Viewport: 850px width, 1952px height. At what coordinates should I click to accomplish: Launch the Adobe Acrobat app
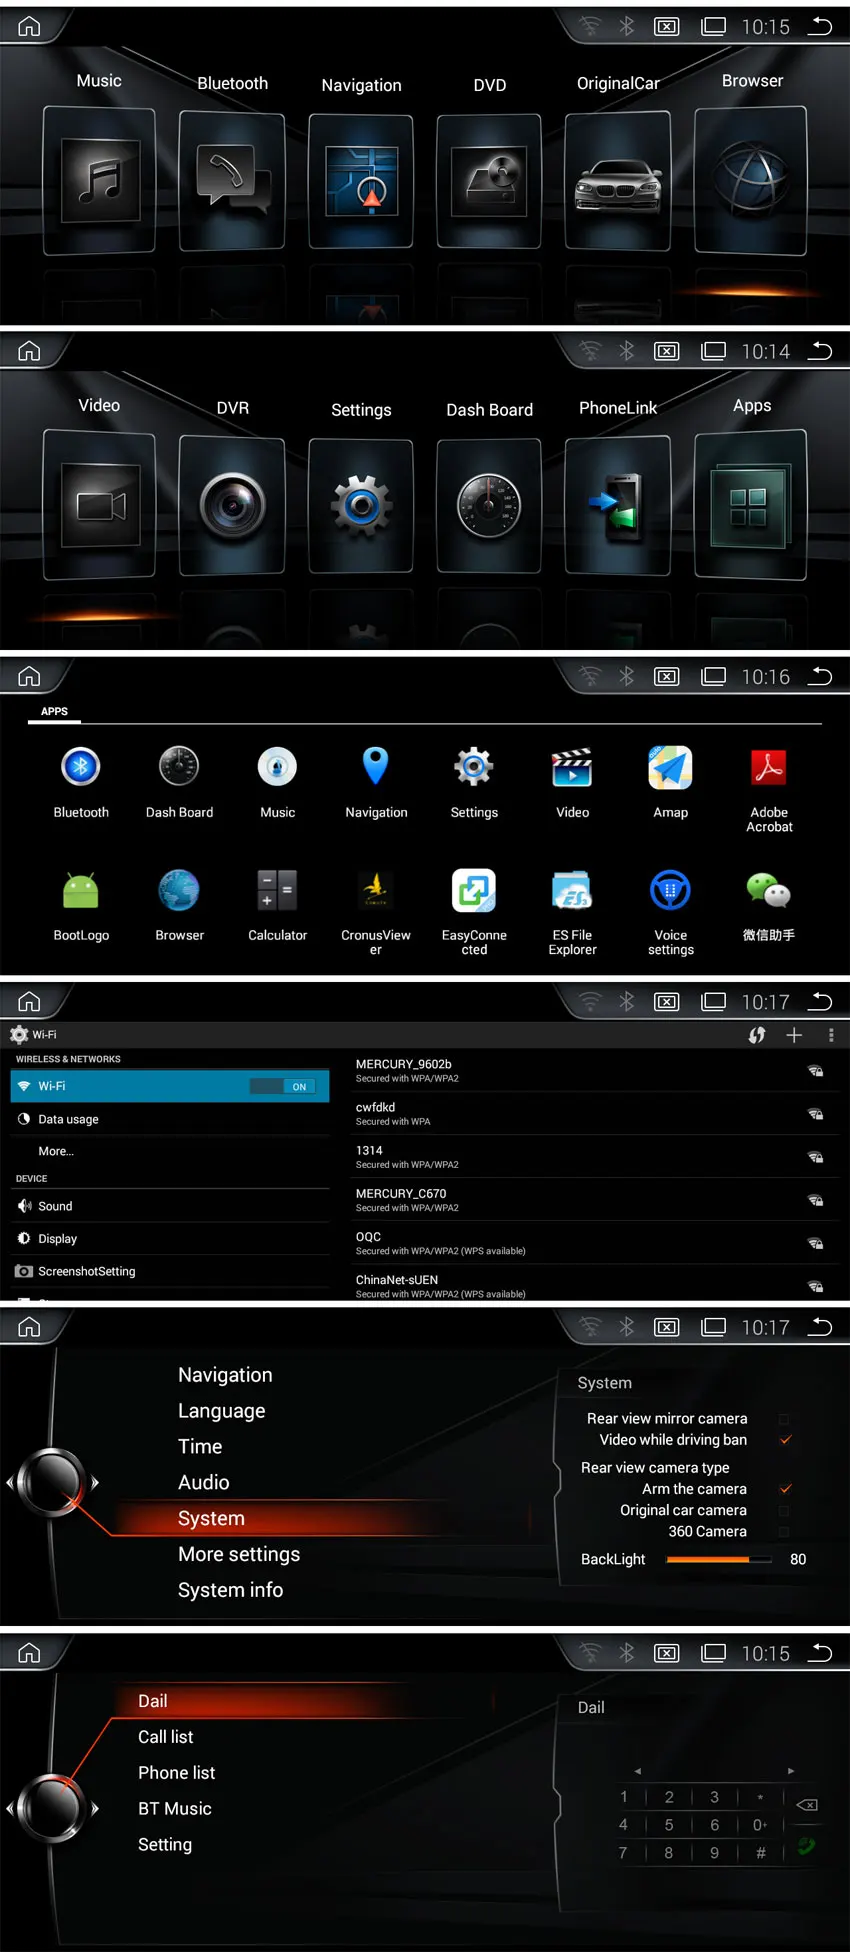769,768
